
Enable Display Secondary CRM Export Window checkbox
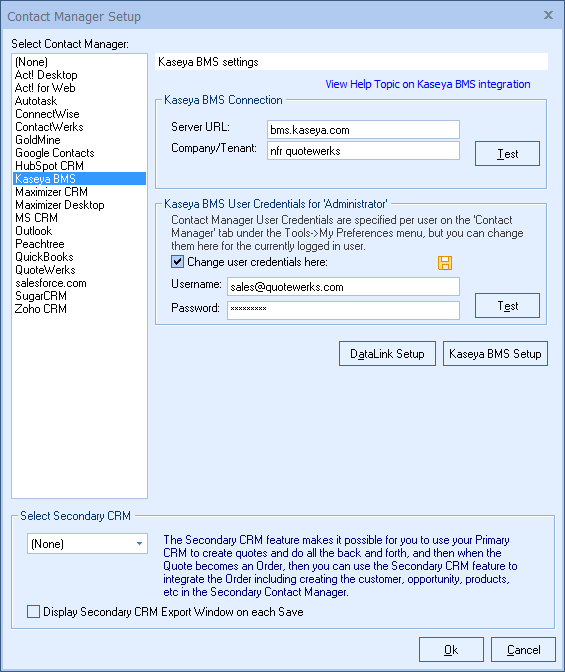pos(33,612)
